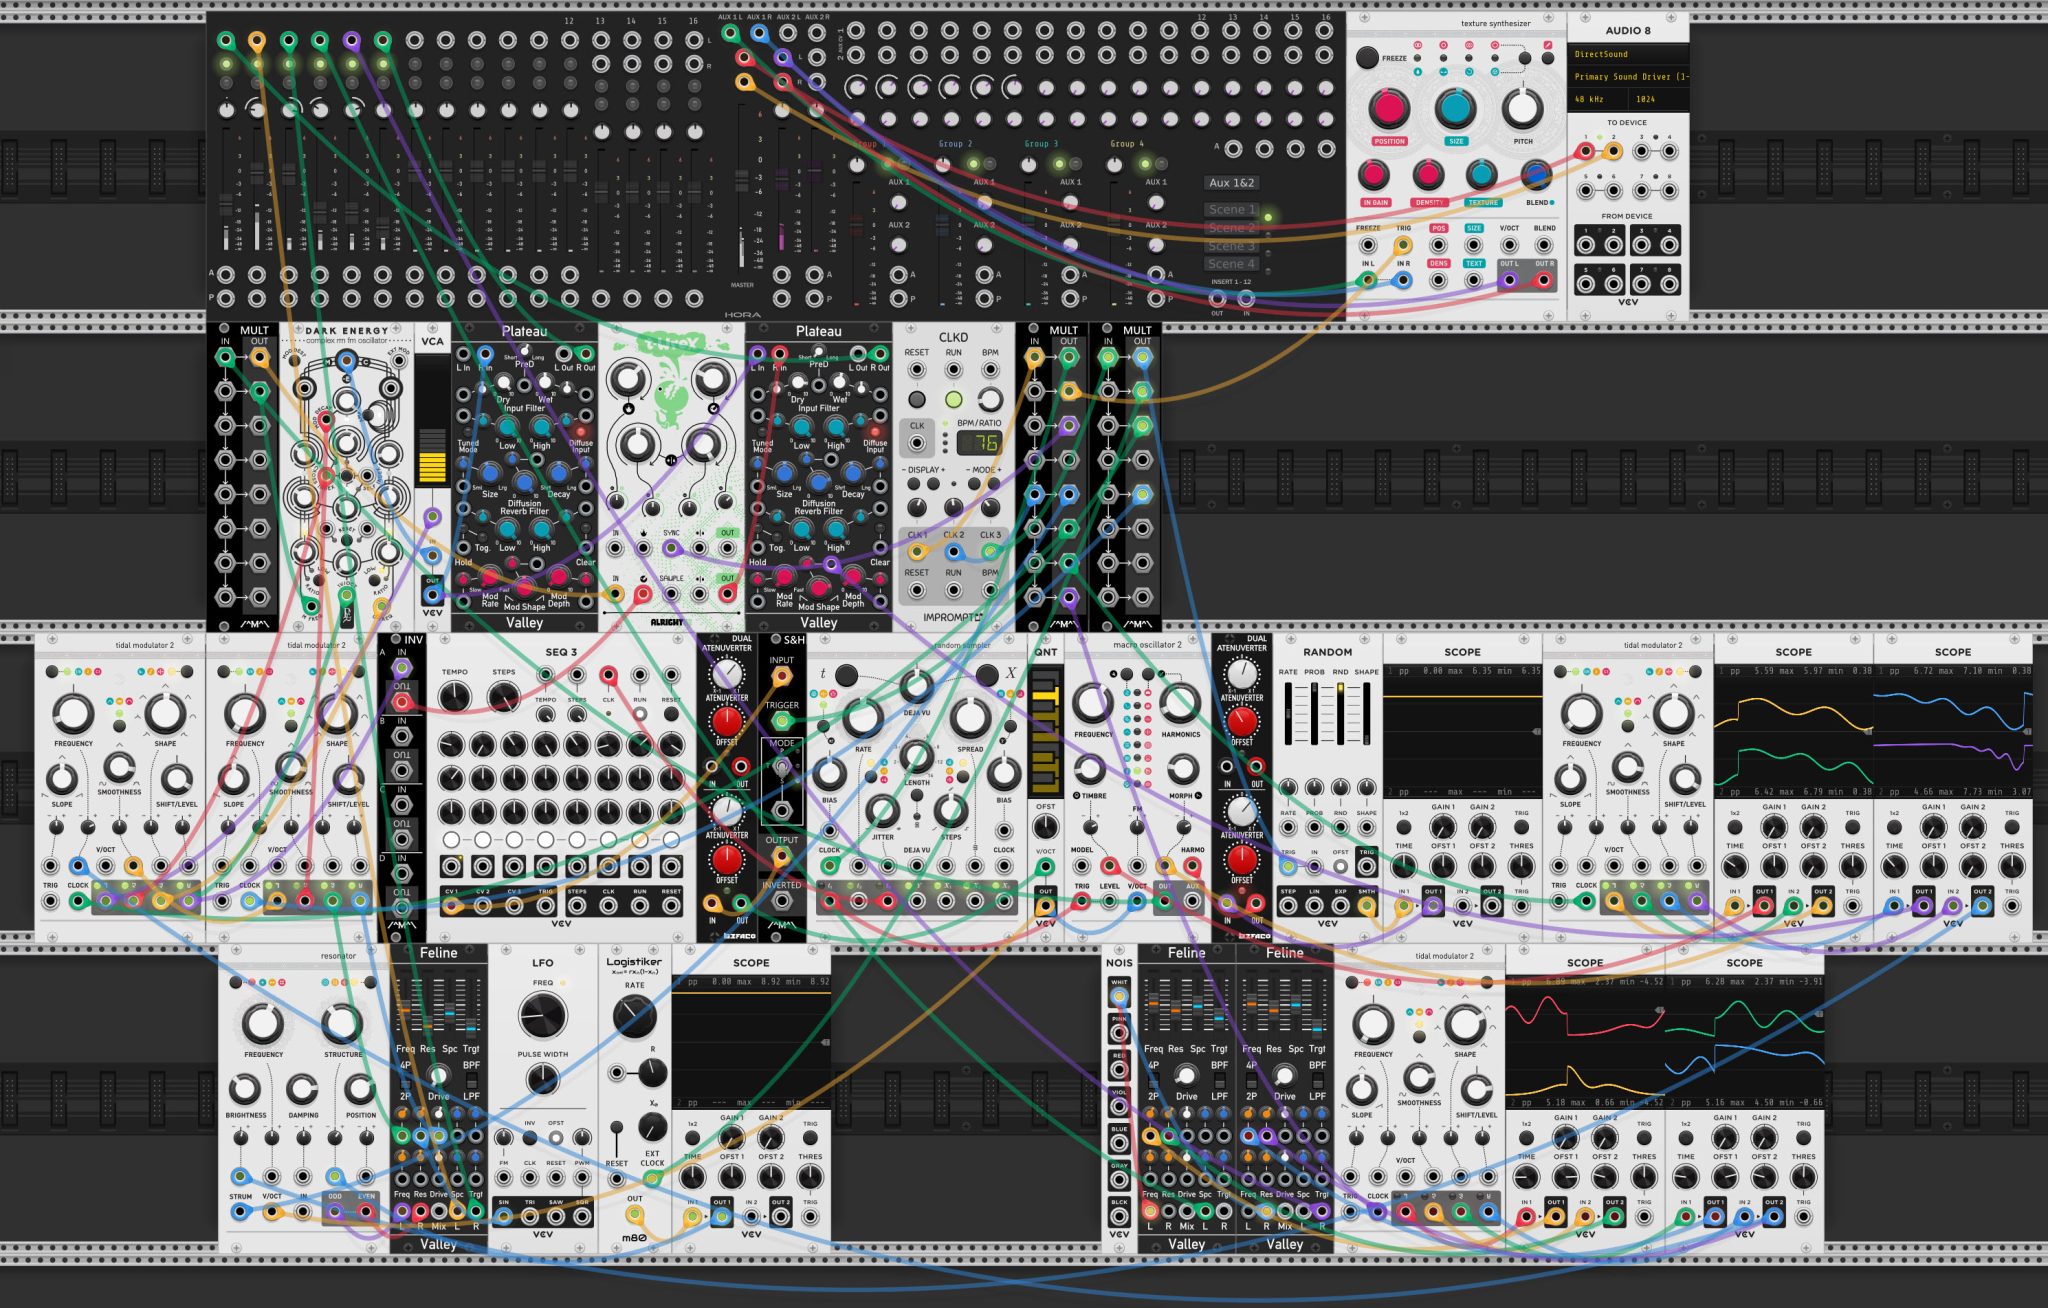Viewport: 2048px width, 1308px height.
Task: Click the tall yellow-lit VCA level slider
Action: (432, 422)
